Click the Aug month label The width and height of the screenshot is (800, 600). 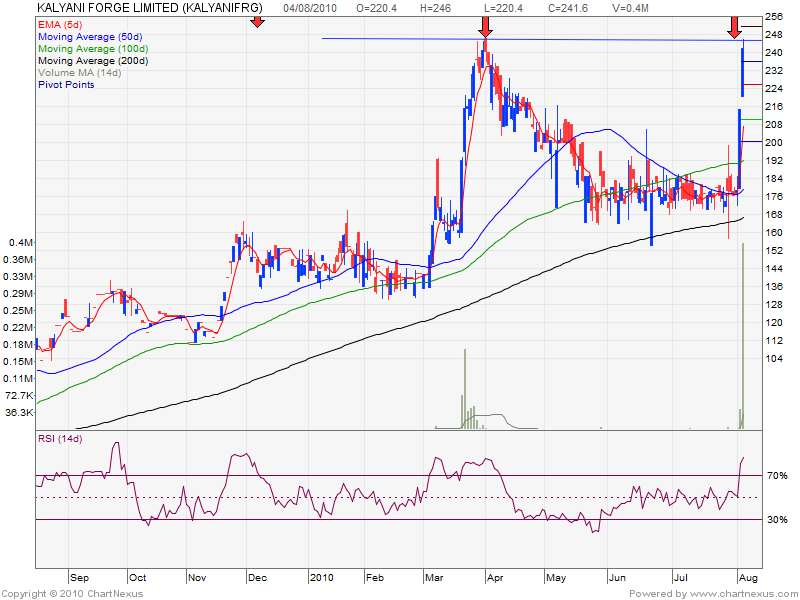[x=748, y=578]
